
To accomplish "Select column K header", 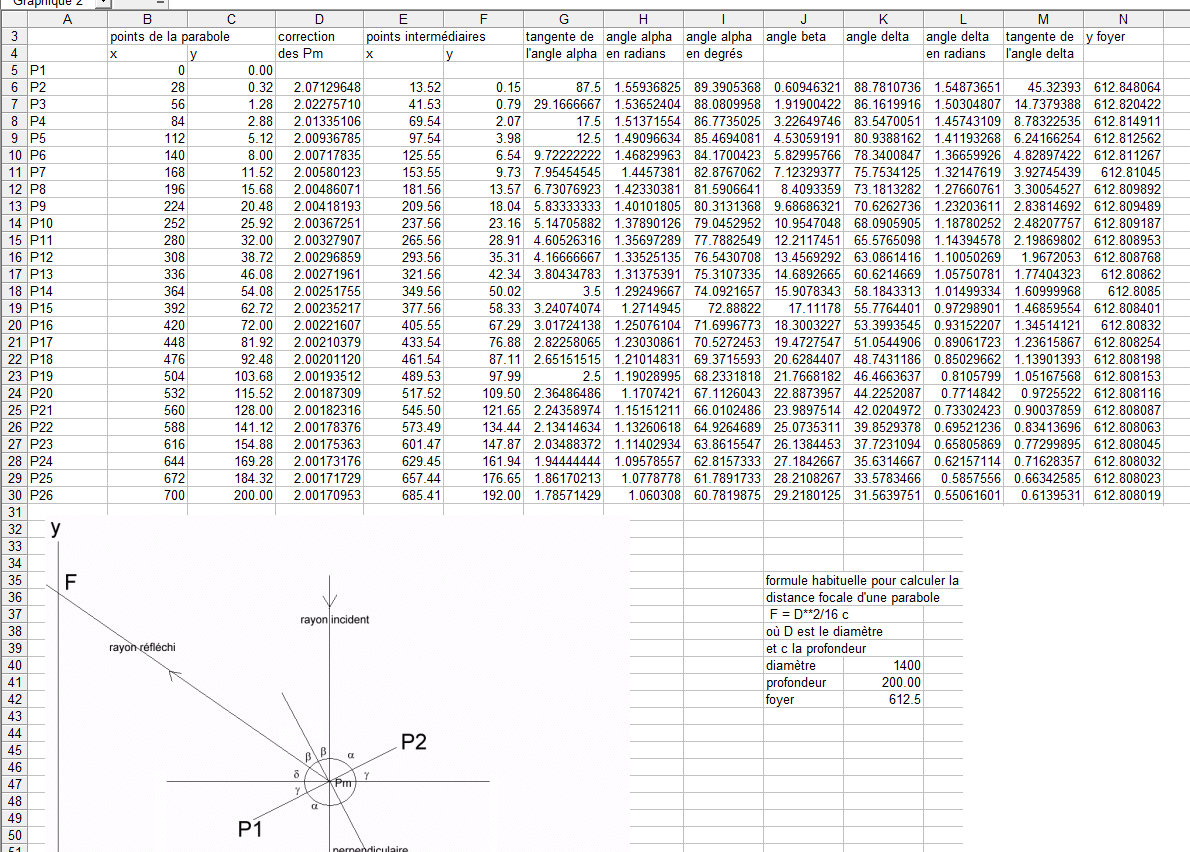I will [883, 19].
